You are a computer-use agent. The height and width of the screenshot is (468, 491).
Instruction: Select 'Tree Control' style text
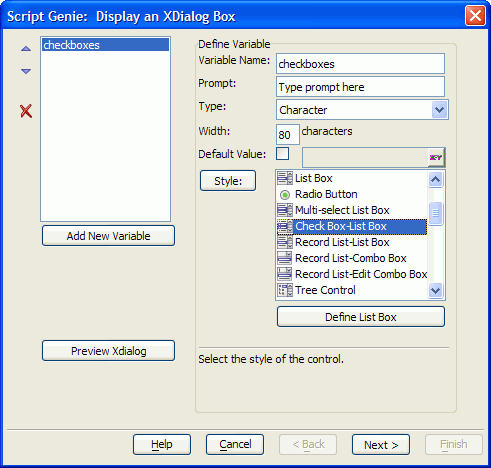pyautogui.click(x=325, y=290)
